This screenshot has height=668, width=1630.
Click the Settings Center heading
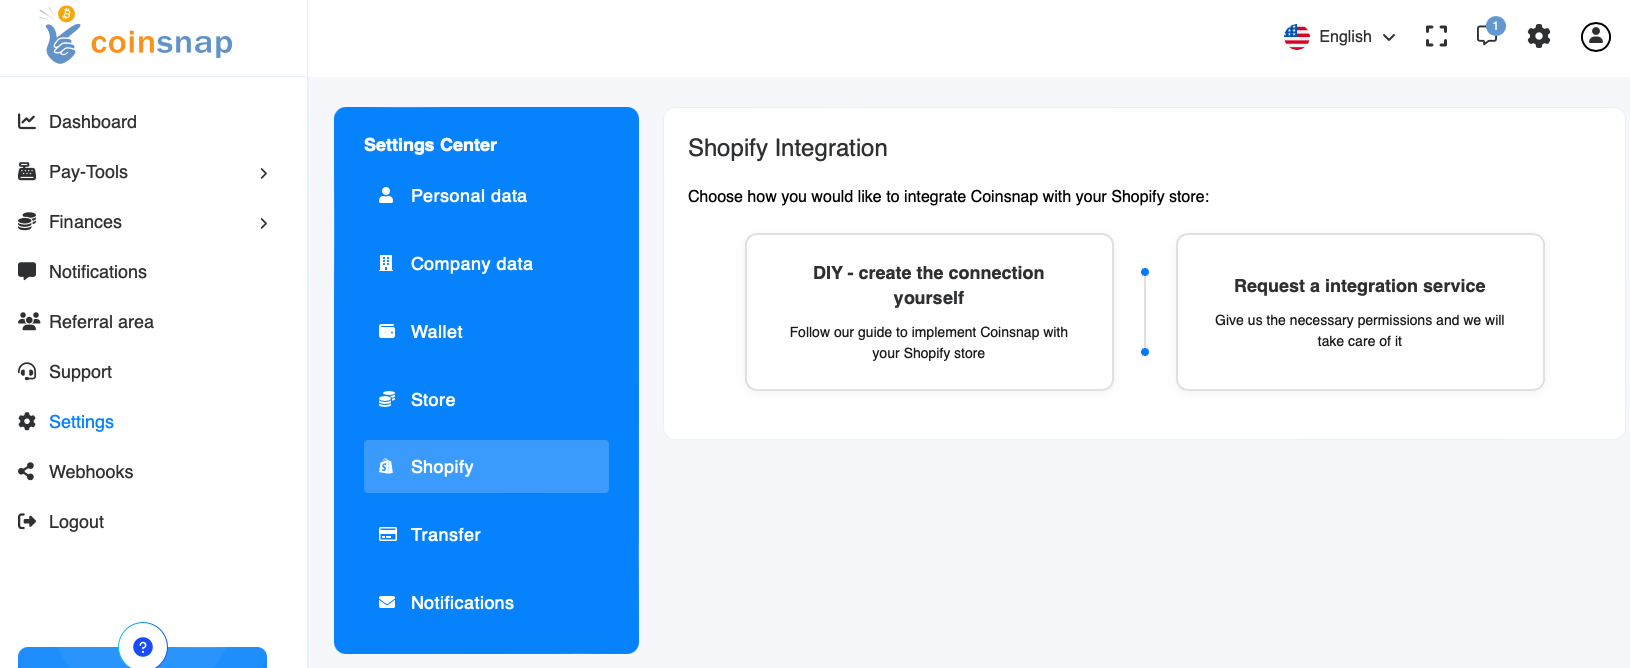tap(430, 145)
